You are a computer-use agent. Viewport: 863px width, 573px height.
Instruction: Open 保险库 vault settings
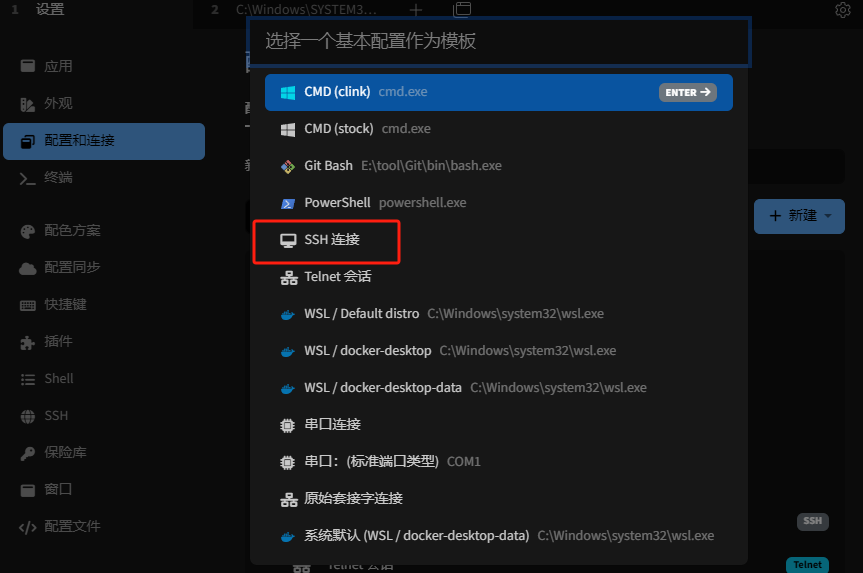[65, 452]
